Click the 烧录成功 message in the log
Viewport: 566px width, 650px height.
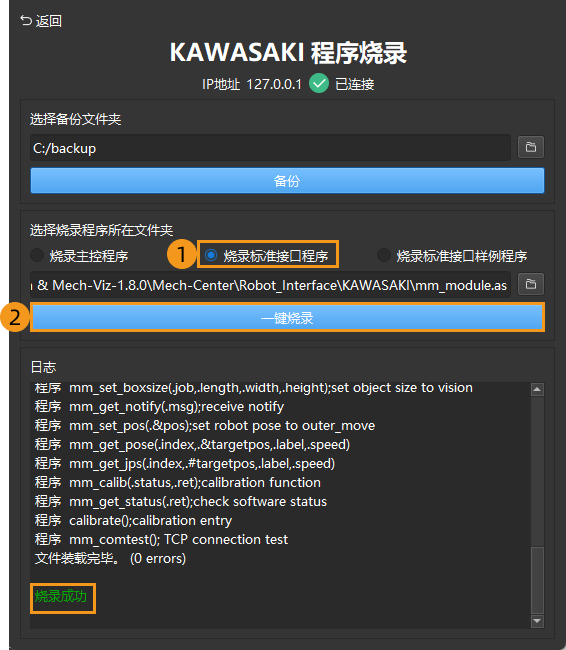[61, 596]
